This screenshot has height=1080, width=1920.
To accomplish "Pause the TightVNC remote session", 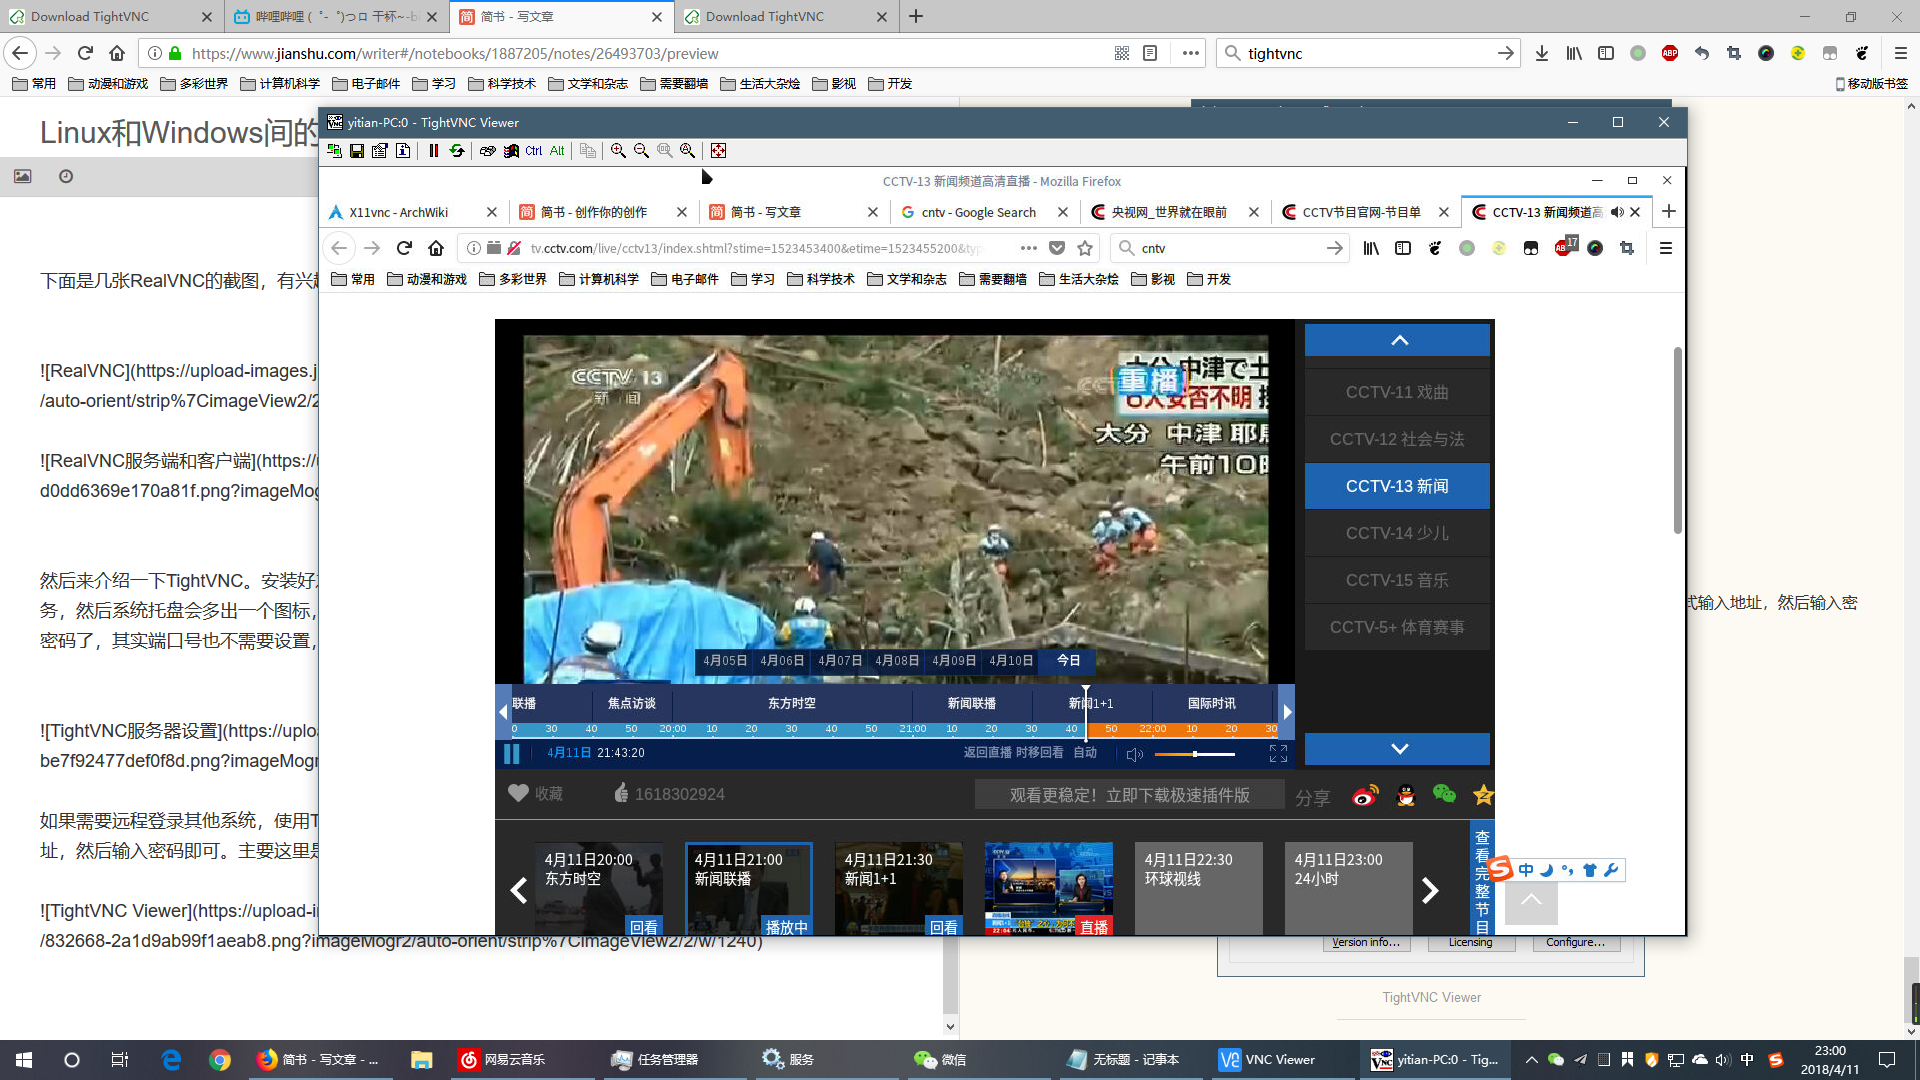I will tap(434, 151).
